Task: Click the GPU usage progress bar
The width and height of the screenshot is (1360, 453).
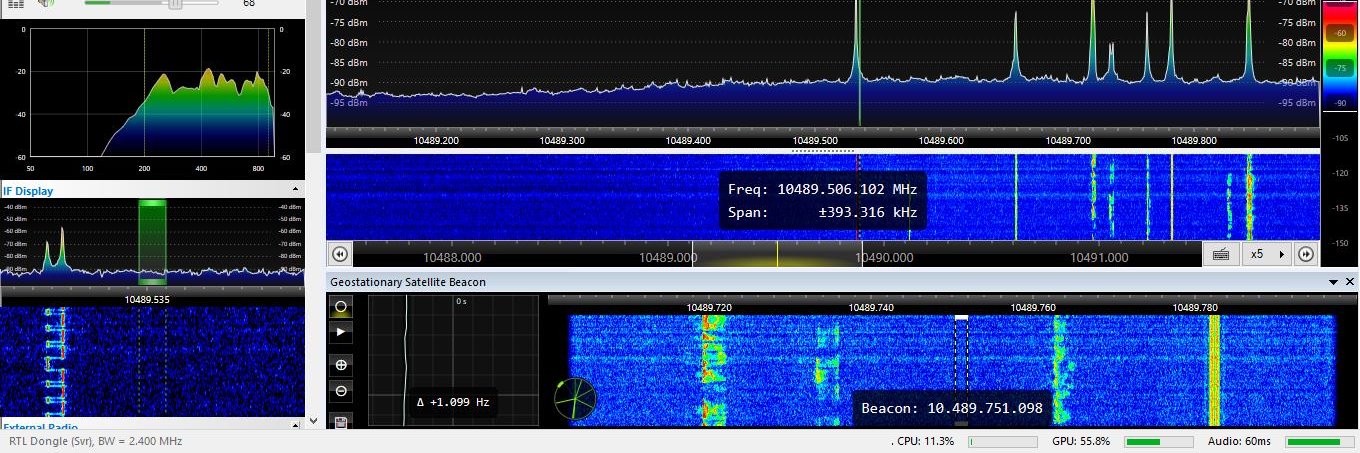Action: tap(1159, 441)
